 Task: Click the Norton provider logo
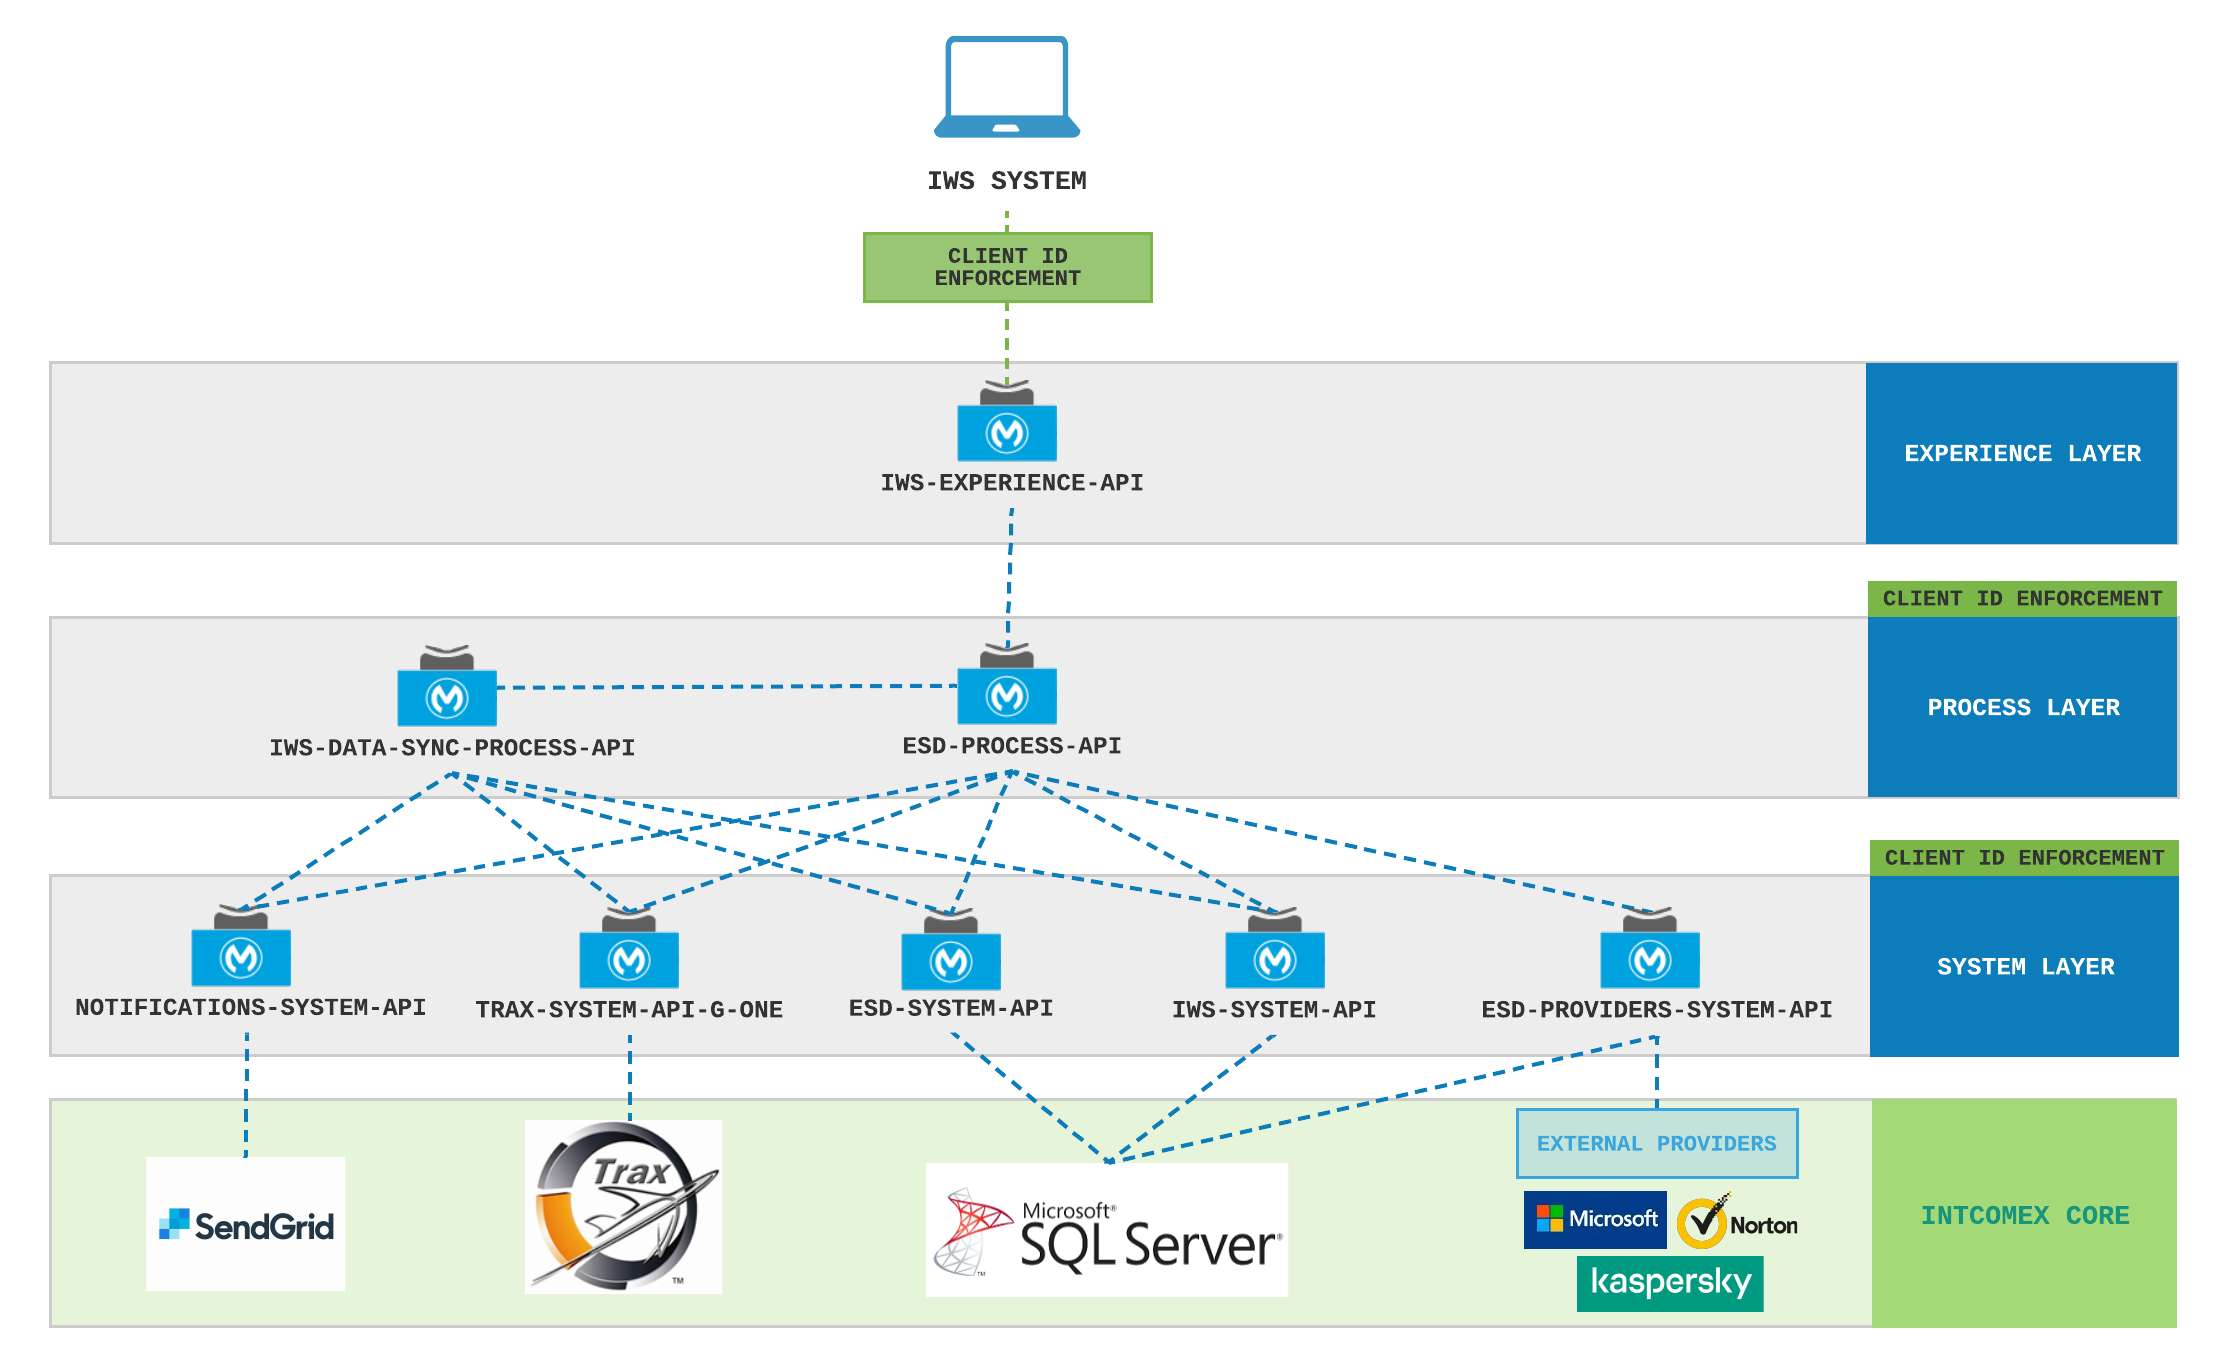(x=1737, y=1222)
